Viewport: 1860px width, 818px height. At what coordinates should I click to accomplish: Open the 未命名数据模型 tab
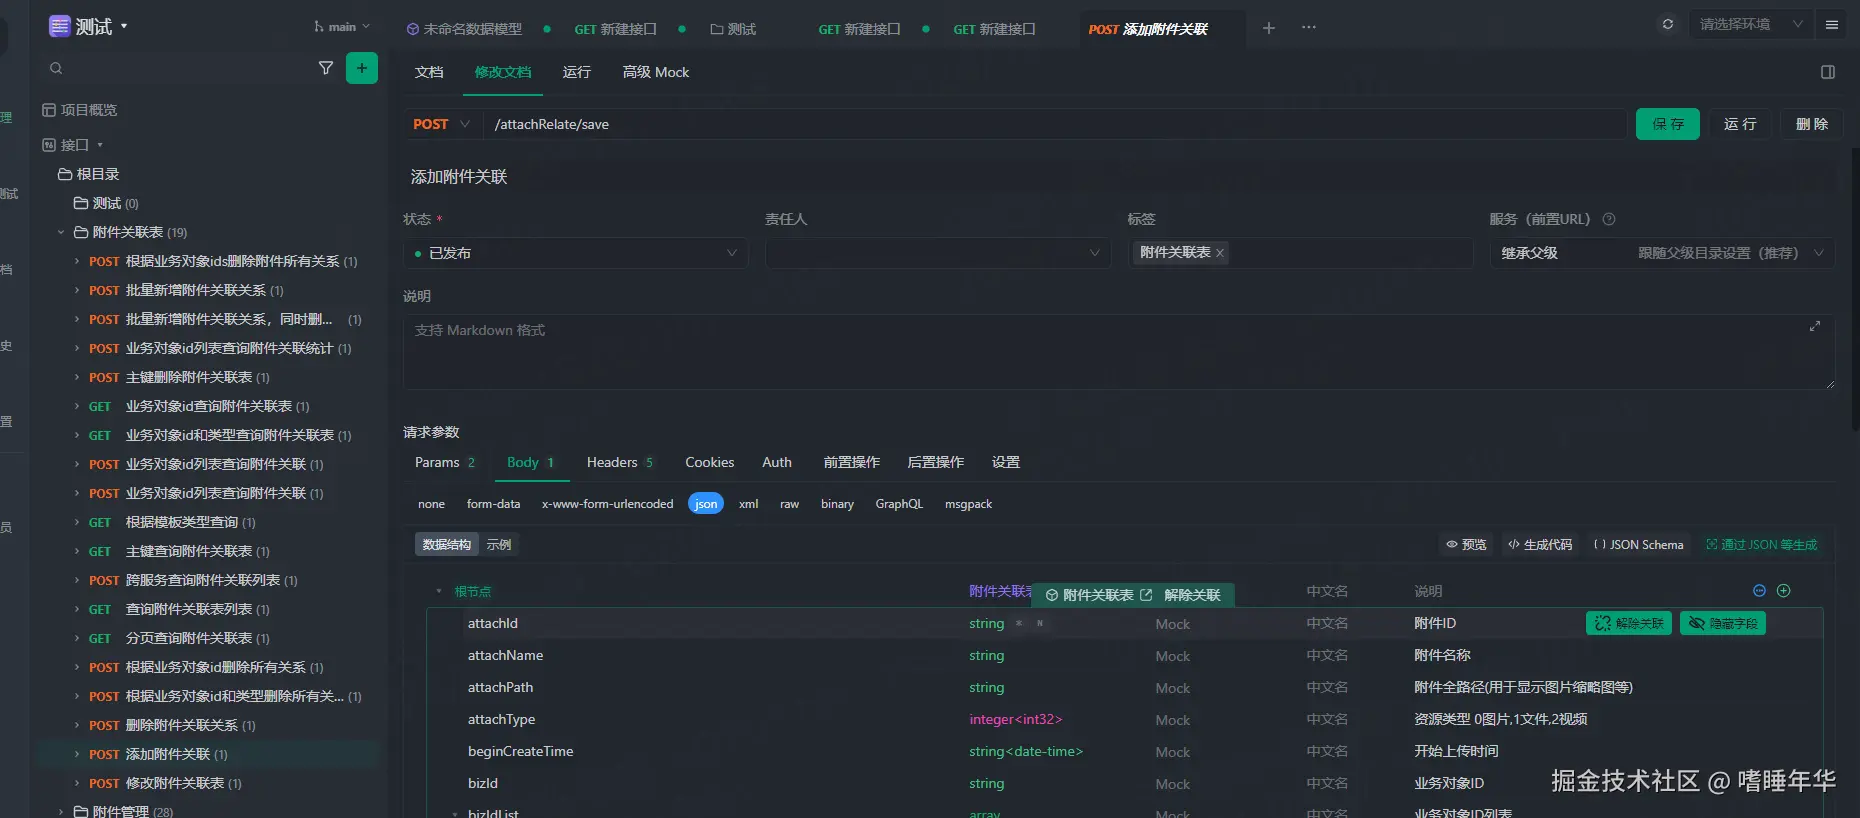(465, 29)
